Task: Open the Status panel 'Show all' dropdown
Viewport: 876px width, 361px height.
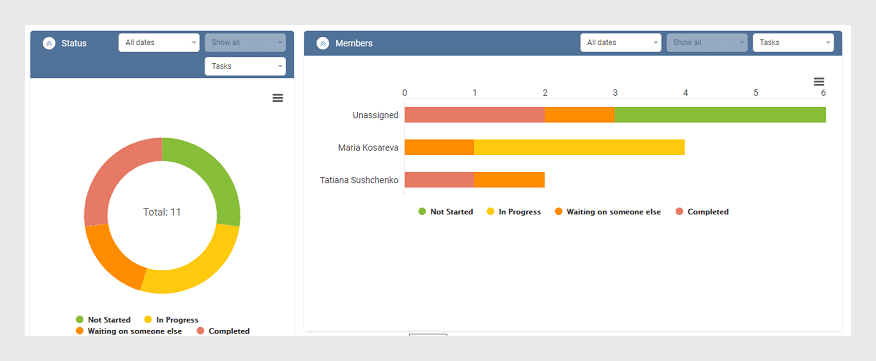Action: click(x=245, y=42)
